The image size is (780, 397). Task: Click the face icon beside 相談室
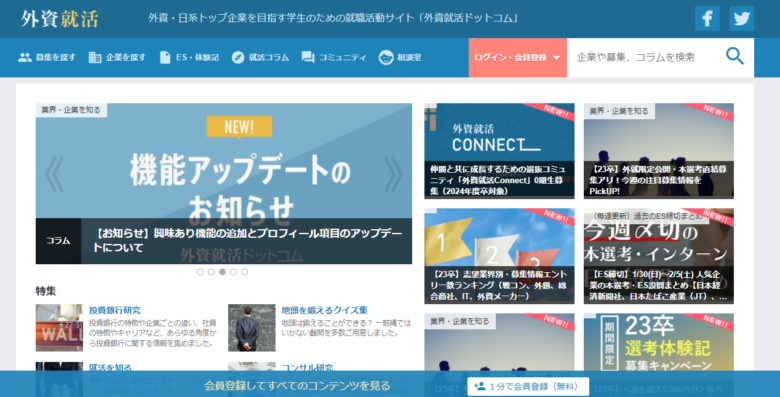(386, 57)
